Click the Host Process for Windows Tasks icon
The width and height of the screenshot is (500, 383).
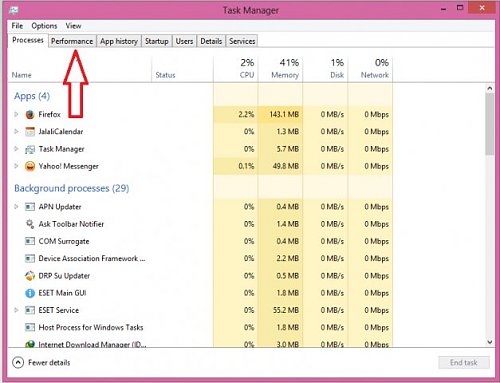pos(30,327)
